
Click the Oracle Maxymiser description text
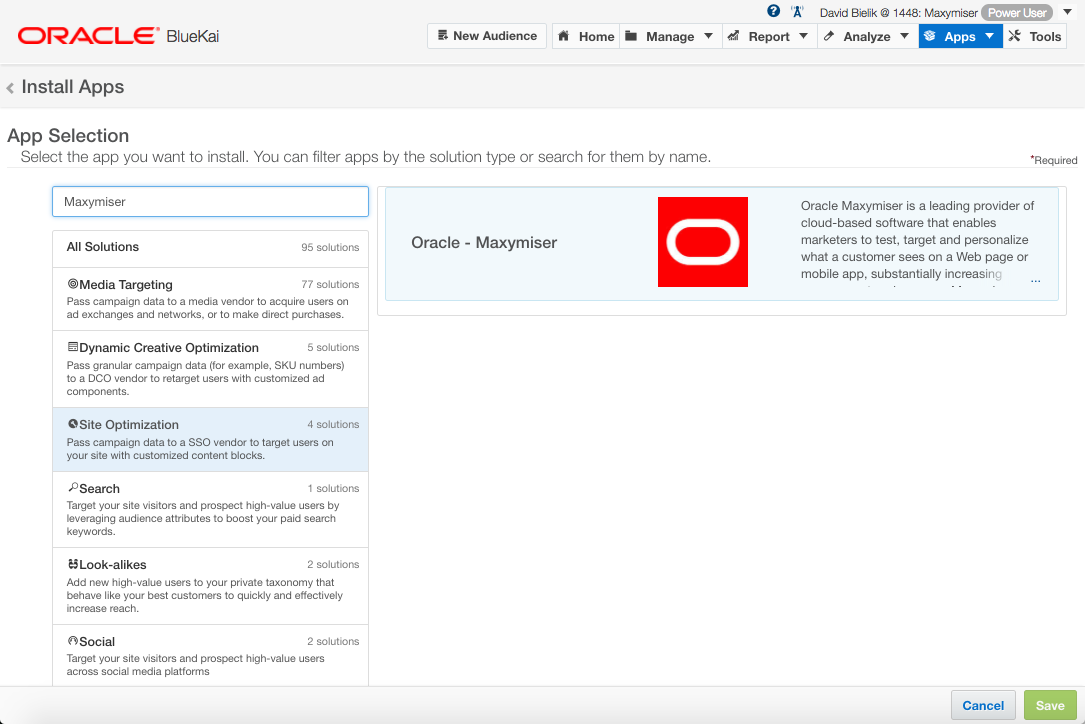pyautogui.click(x=917, y=239)
